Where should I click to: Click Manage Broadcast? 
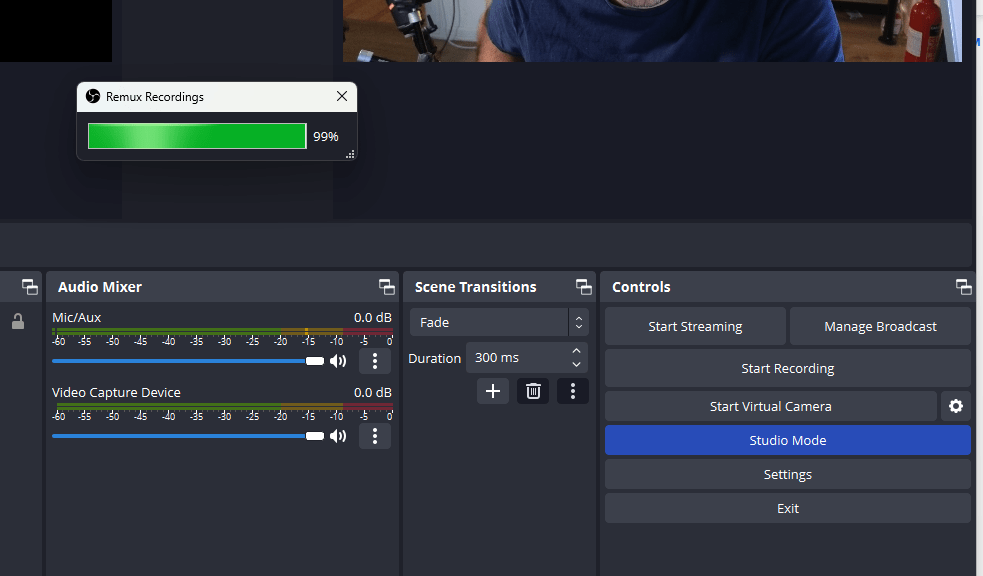coord(880,326)
